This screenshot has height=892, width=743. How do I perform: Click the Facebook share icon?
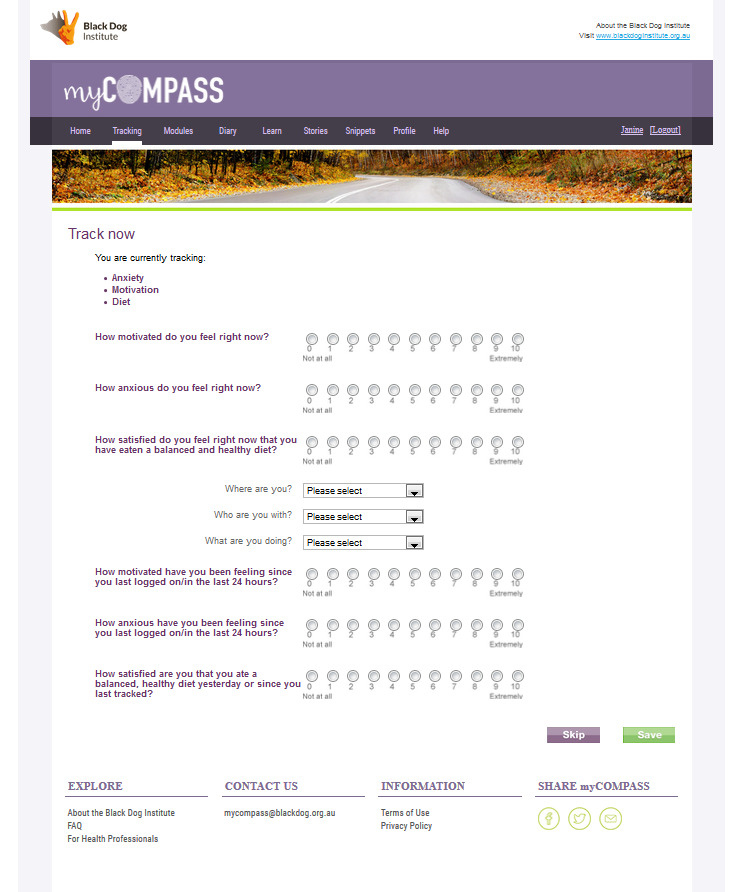coord(548,819)
